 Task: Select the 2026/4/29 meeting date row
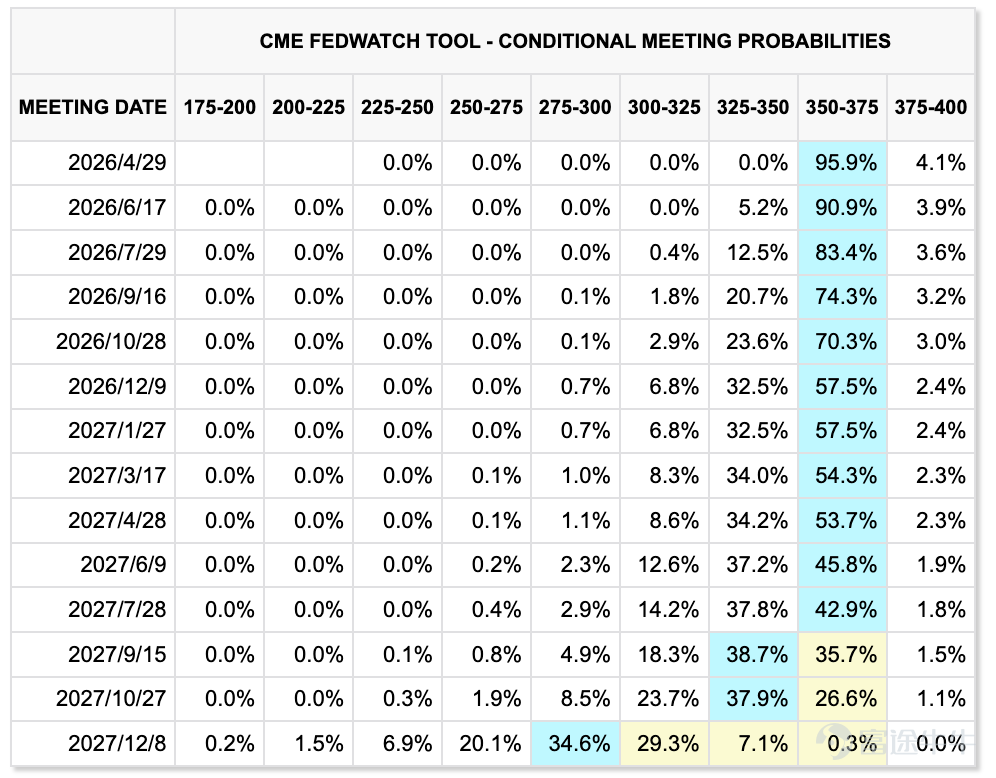(x=492, y=163)
